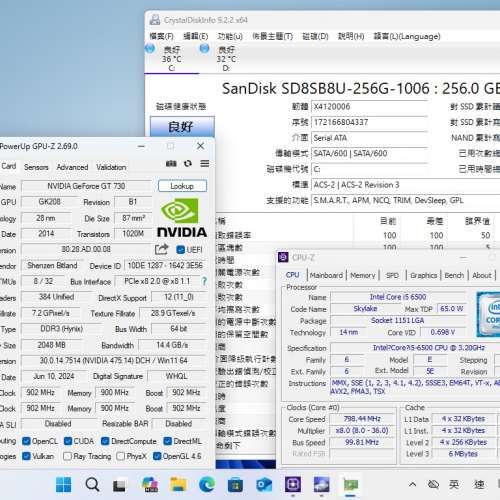500x500 pixels.
Task: Expand the hidden system tray icons chevron
Action: 412,484
